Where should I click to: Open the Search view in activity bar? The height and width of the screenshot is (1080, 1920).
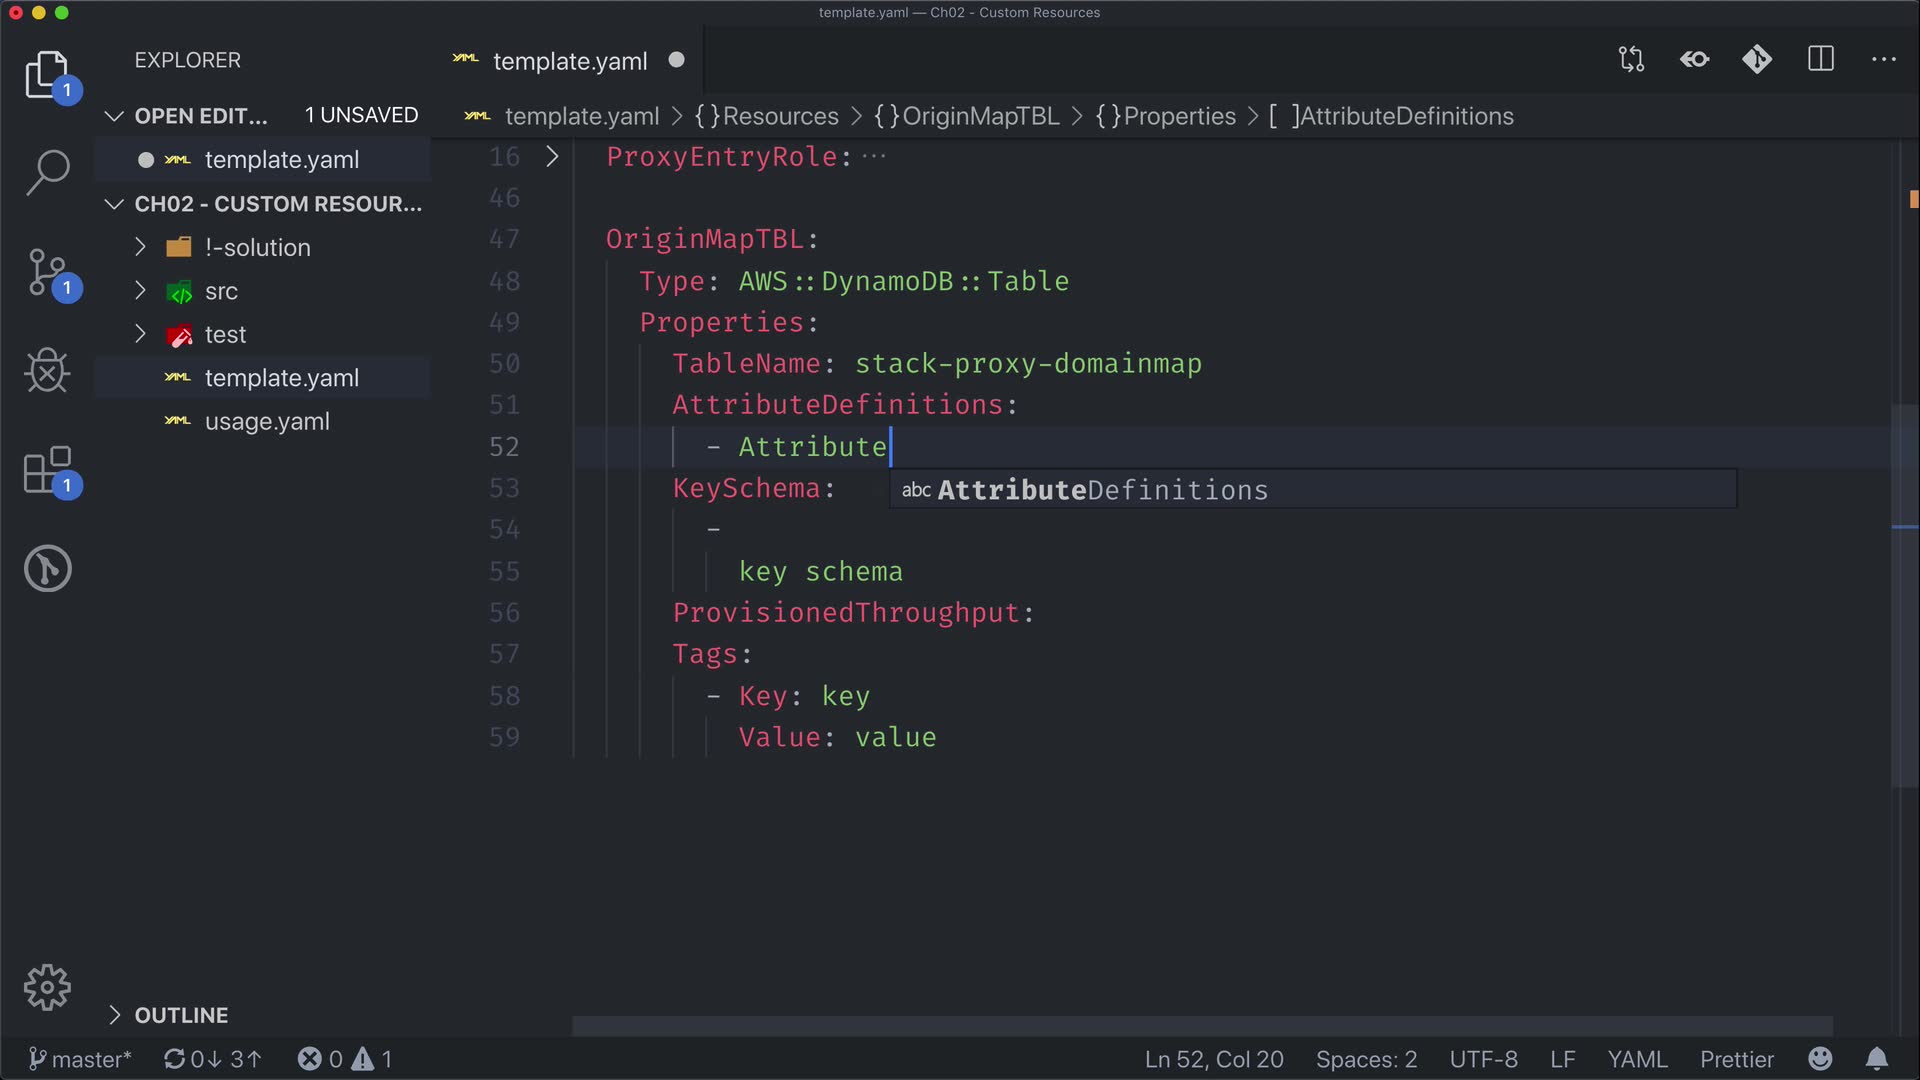click(47, 172)
